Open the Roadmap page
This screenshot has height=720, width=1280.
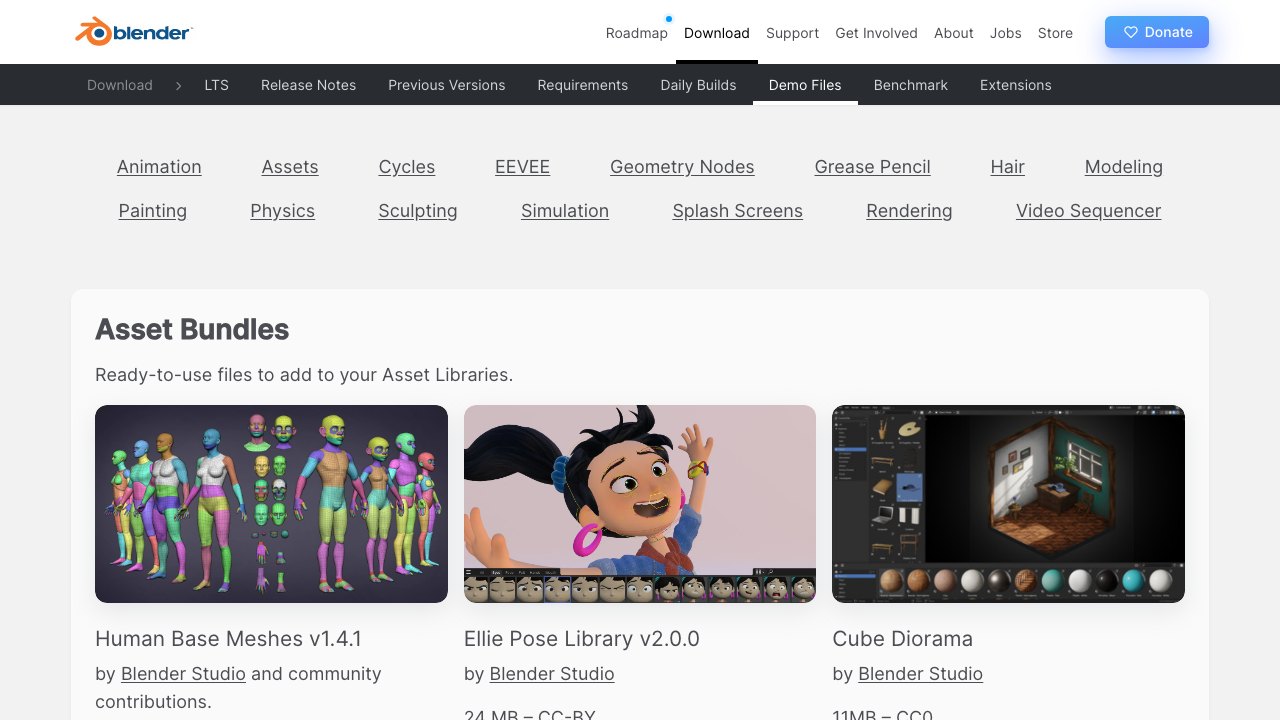(x=636, y=33)
